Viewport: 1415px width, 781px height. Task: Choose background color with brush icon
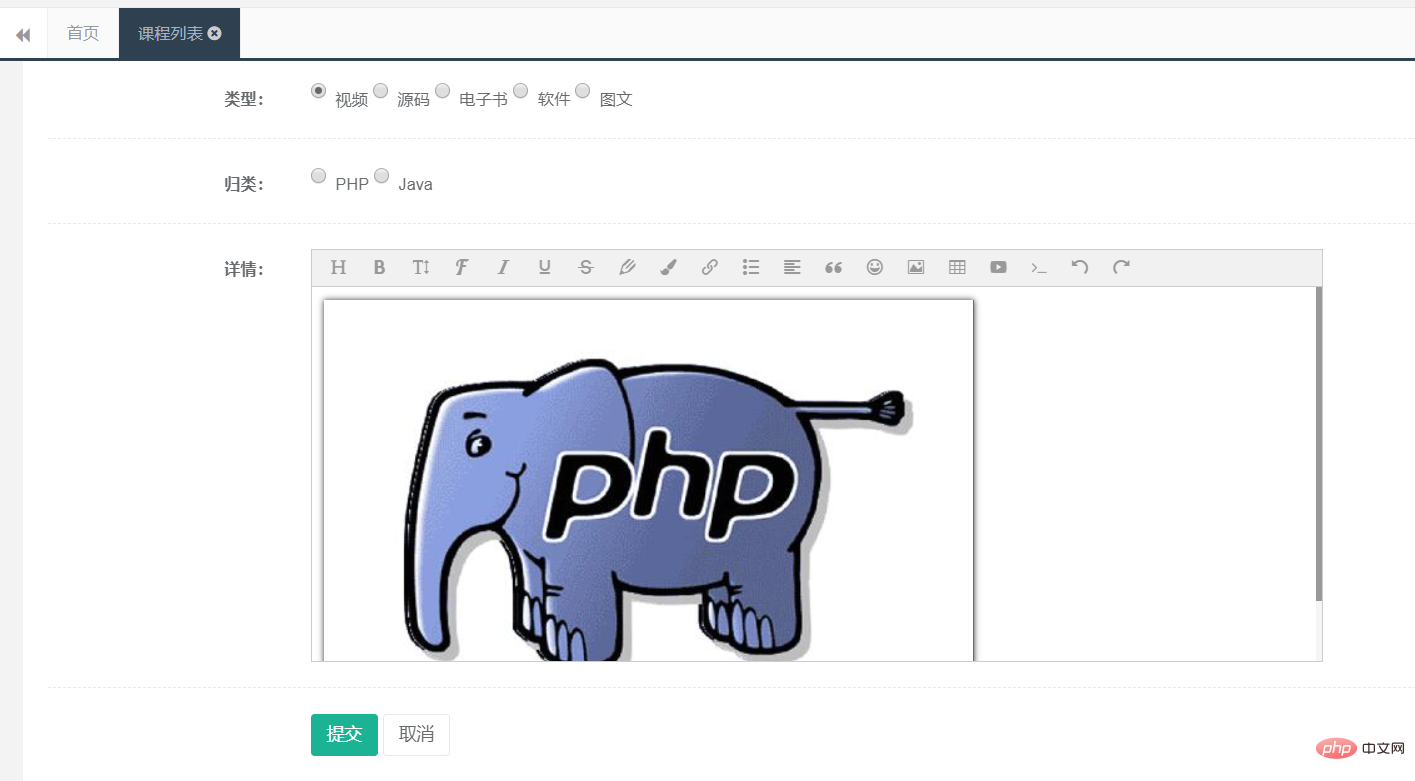click(x=668, y=267)
